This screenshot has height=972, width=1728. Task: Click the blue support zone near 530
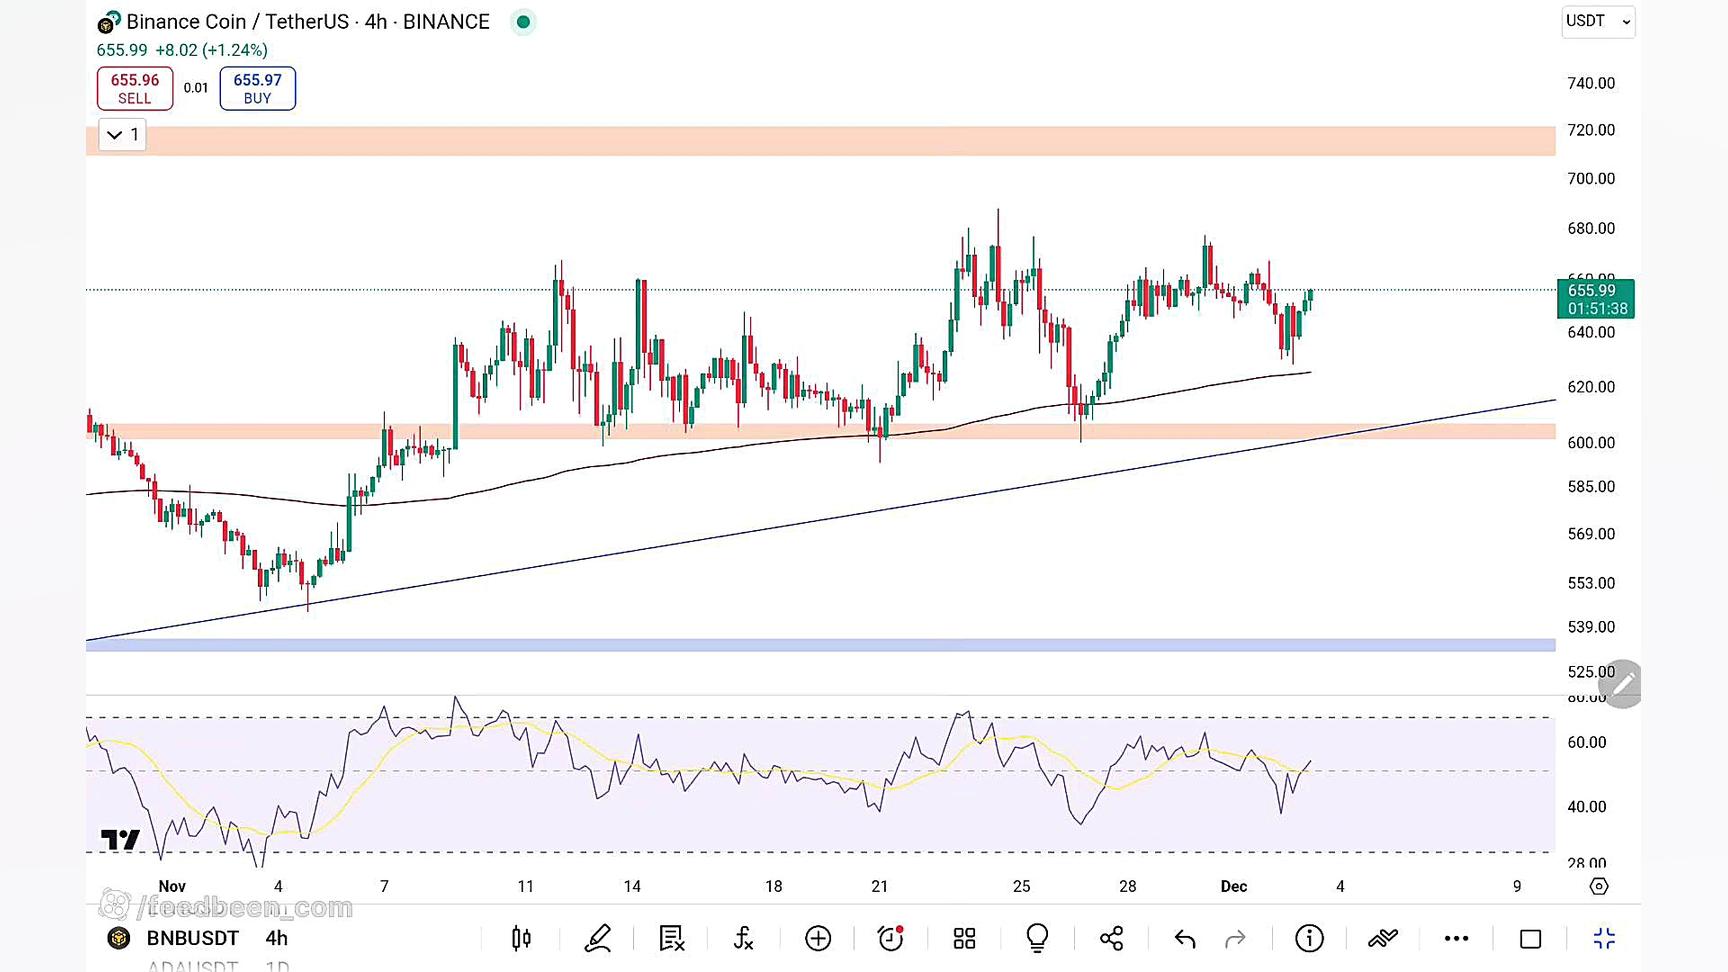(x=820, y=645)
